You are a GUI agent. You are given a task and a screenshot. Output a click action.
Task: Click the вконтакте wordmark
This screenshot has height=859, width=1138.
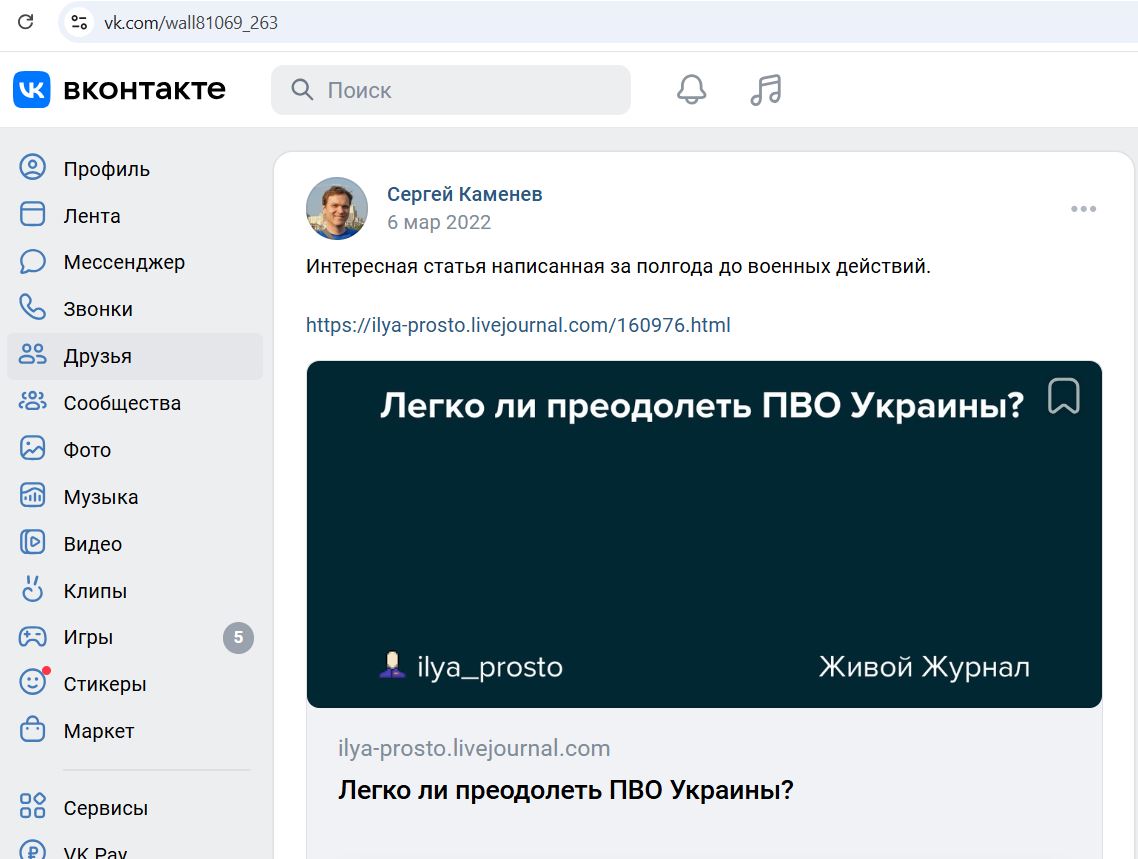coord(144,89)
